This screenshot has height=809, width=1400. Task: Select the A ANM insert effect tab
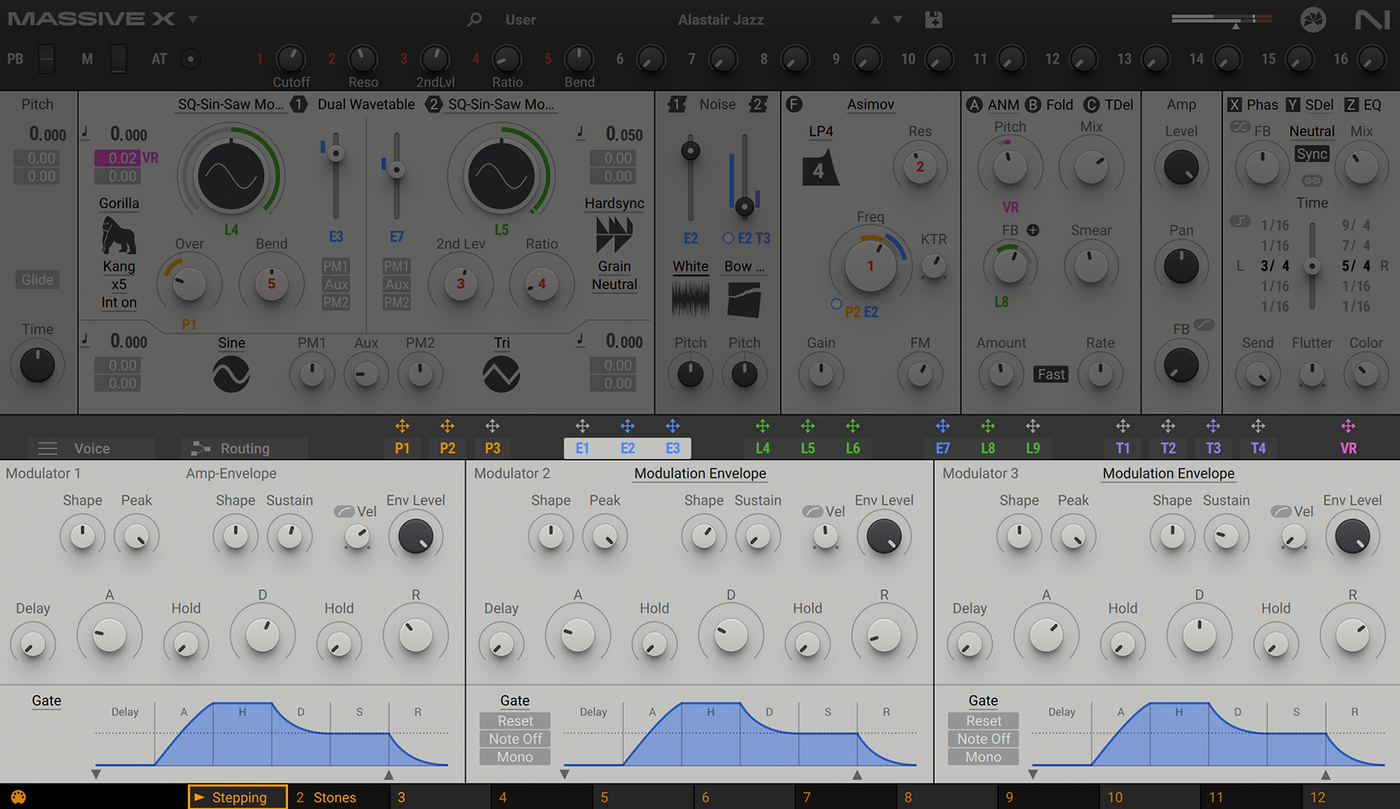(x=993, y=104)
